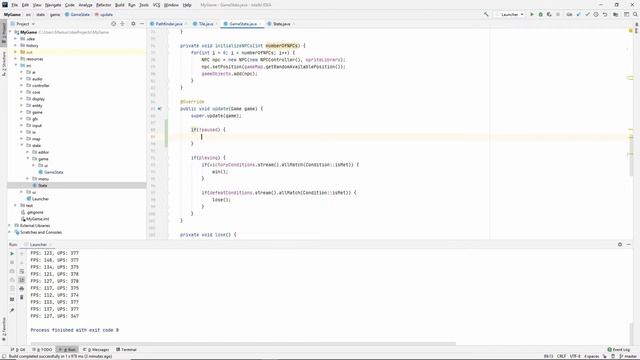
Task: Click the Git commit checkmark icon
Action: [587, 14]
